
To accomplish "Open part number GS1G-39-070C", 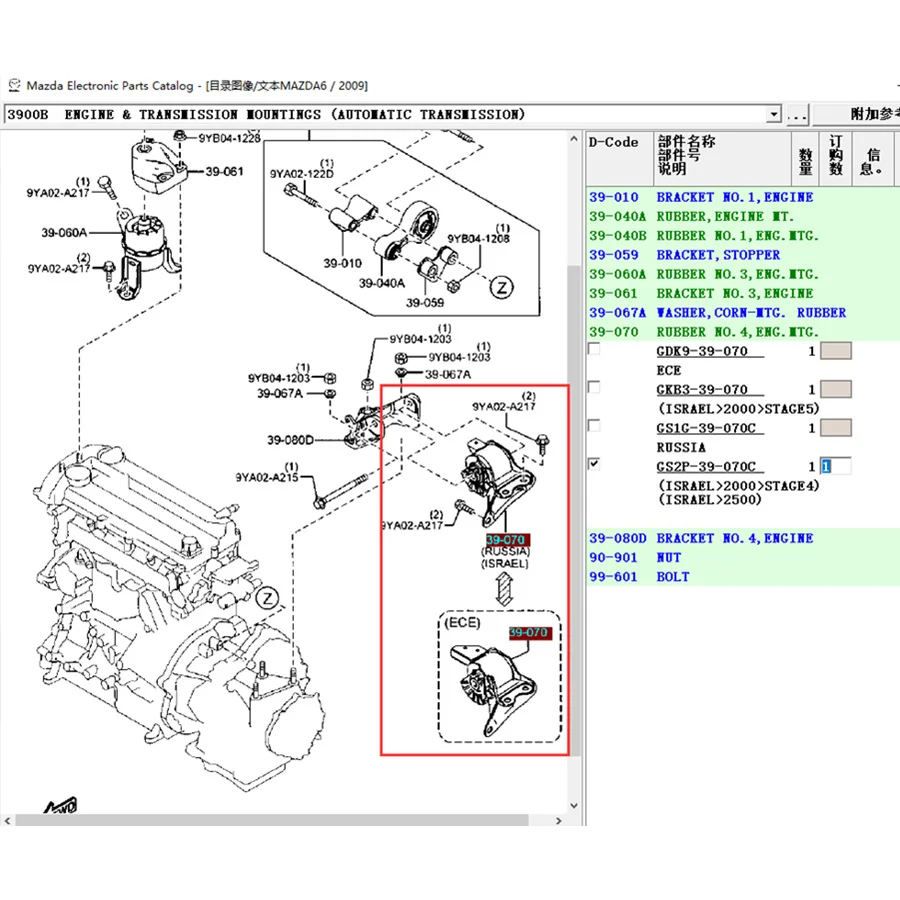I will pos(706,428).
